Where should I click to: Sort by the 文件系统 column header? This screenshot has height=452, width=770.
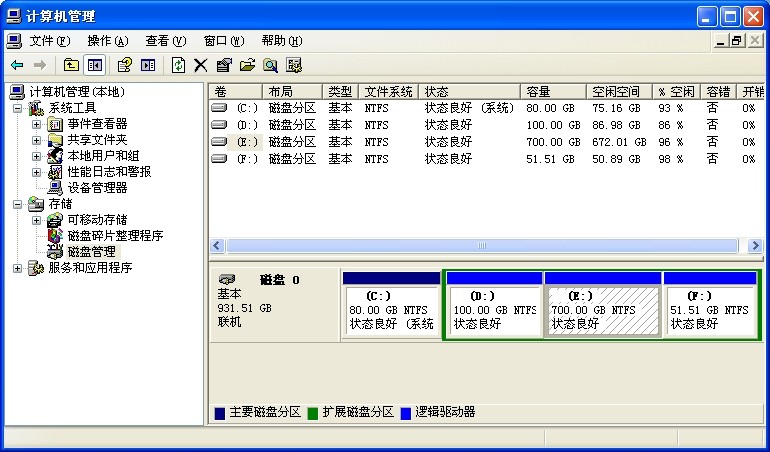coord(388,91)
